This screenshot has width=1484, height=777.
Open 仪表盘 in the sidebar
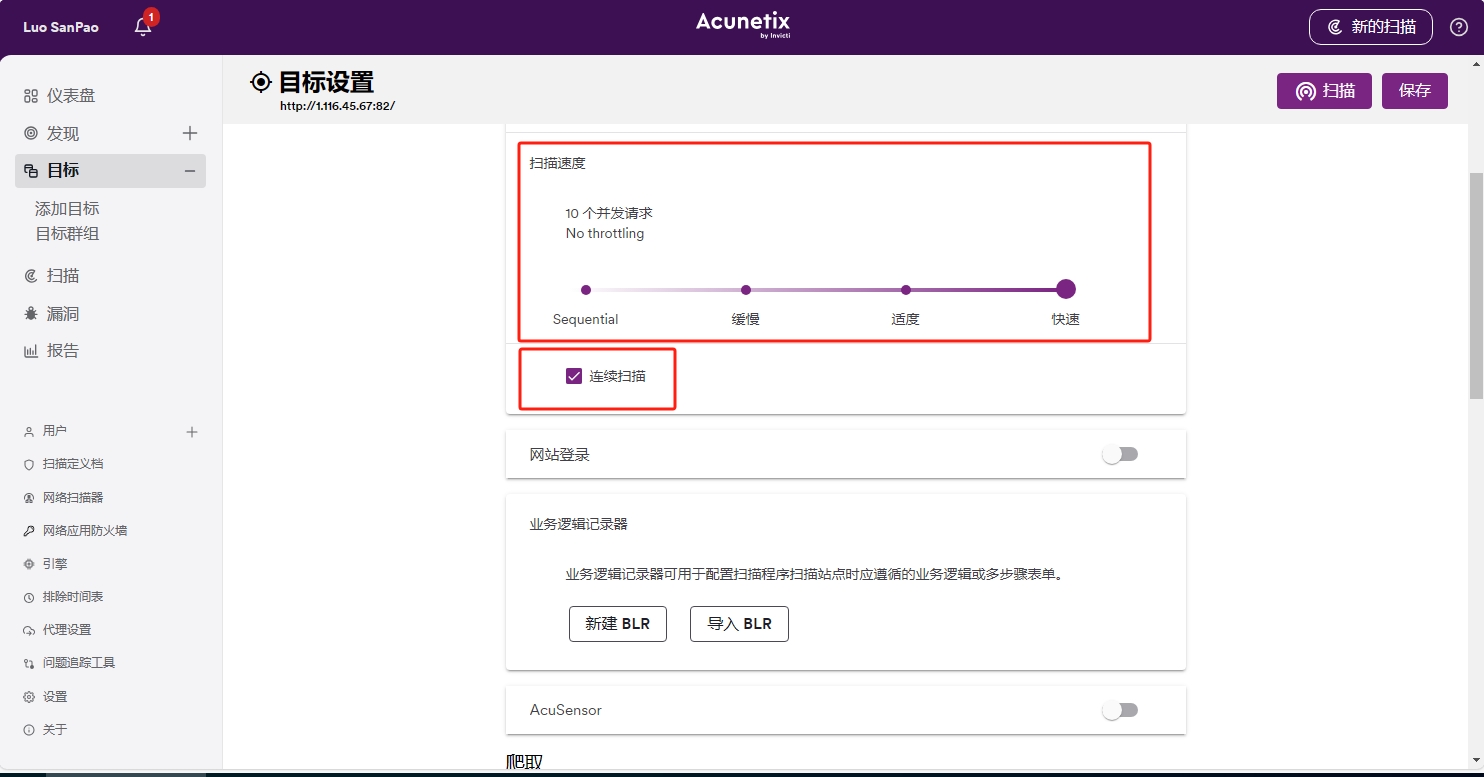pyautogui.click(x=71, y=96)
